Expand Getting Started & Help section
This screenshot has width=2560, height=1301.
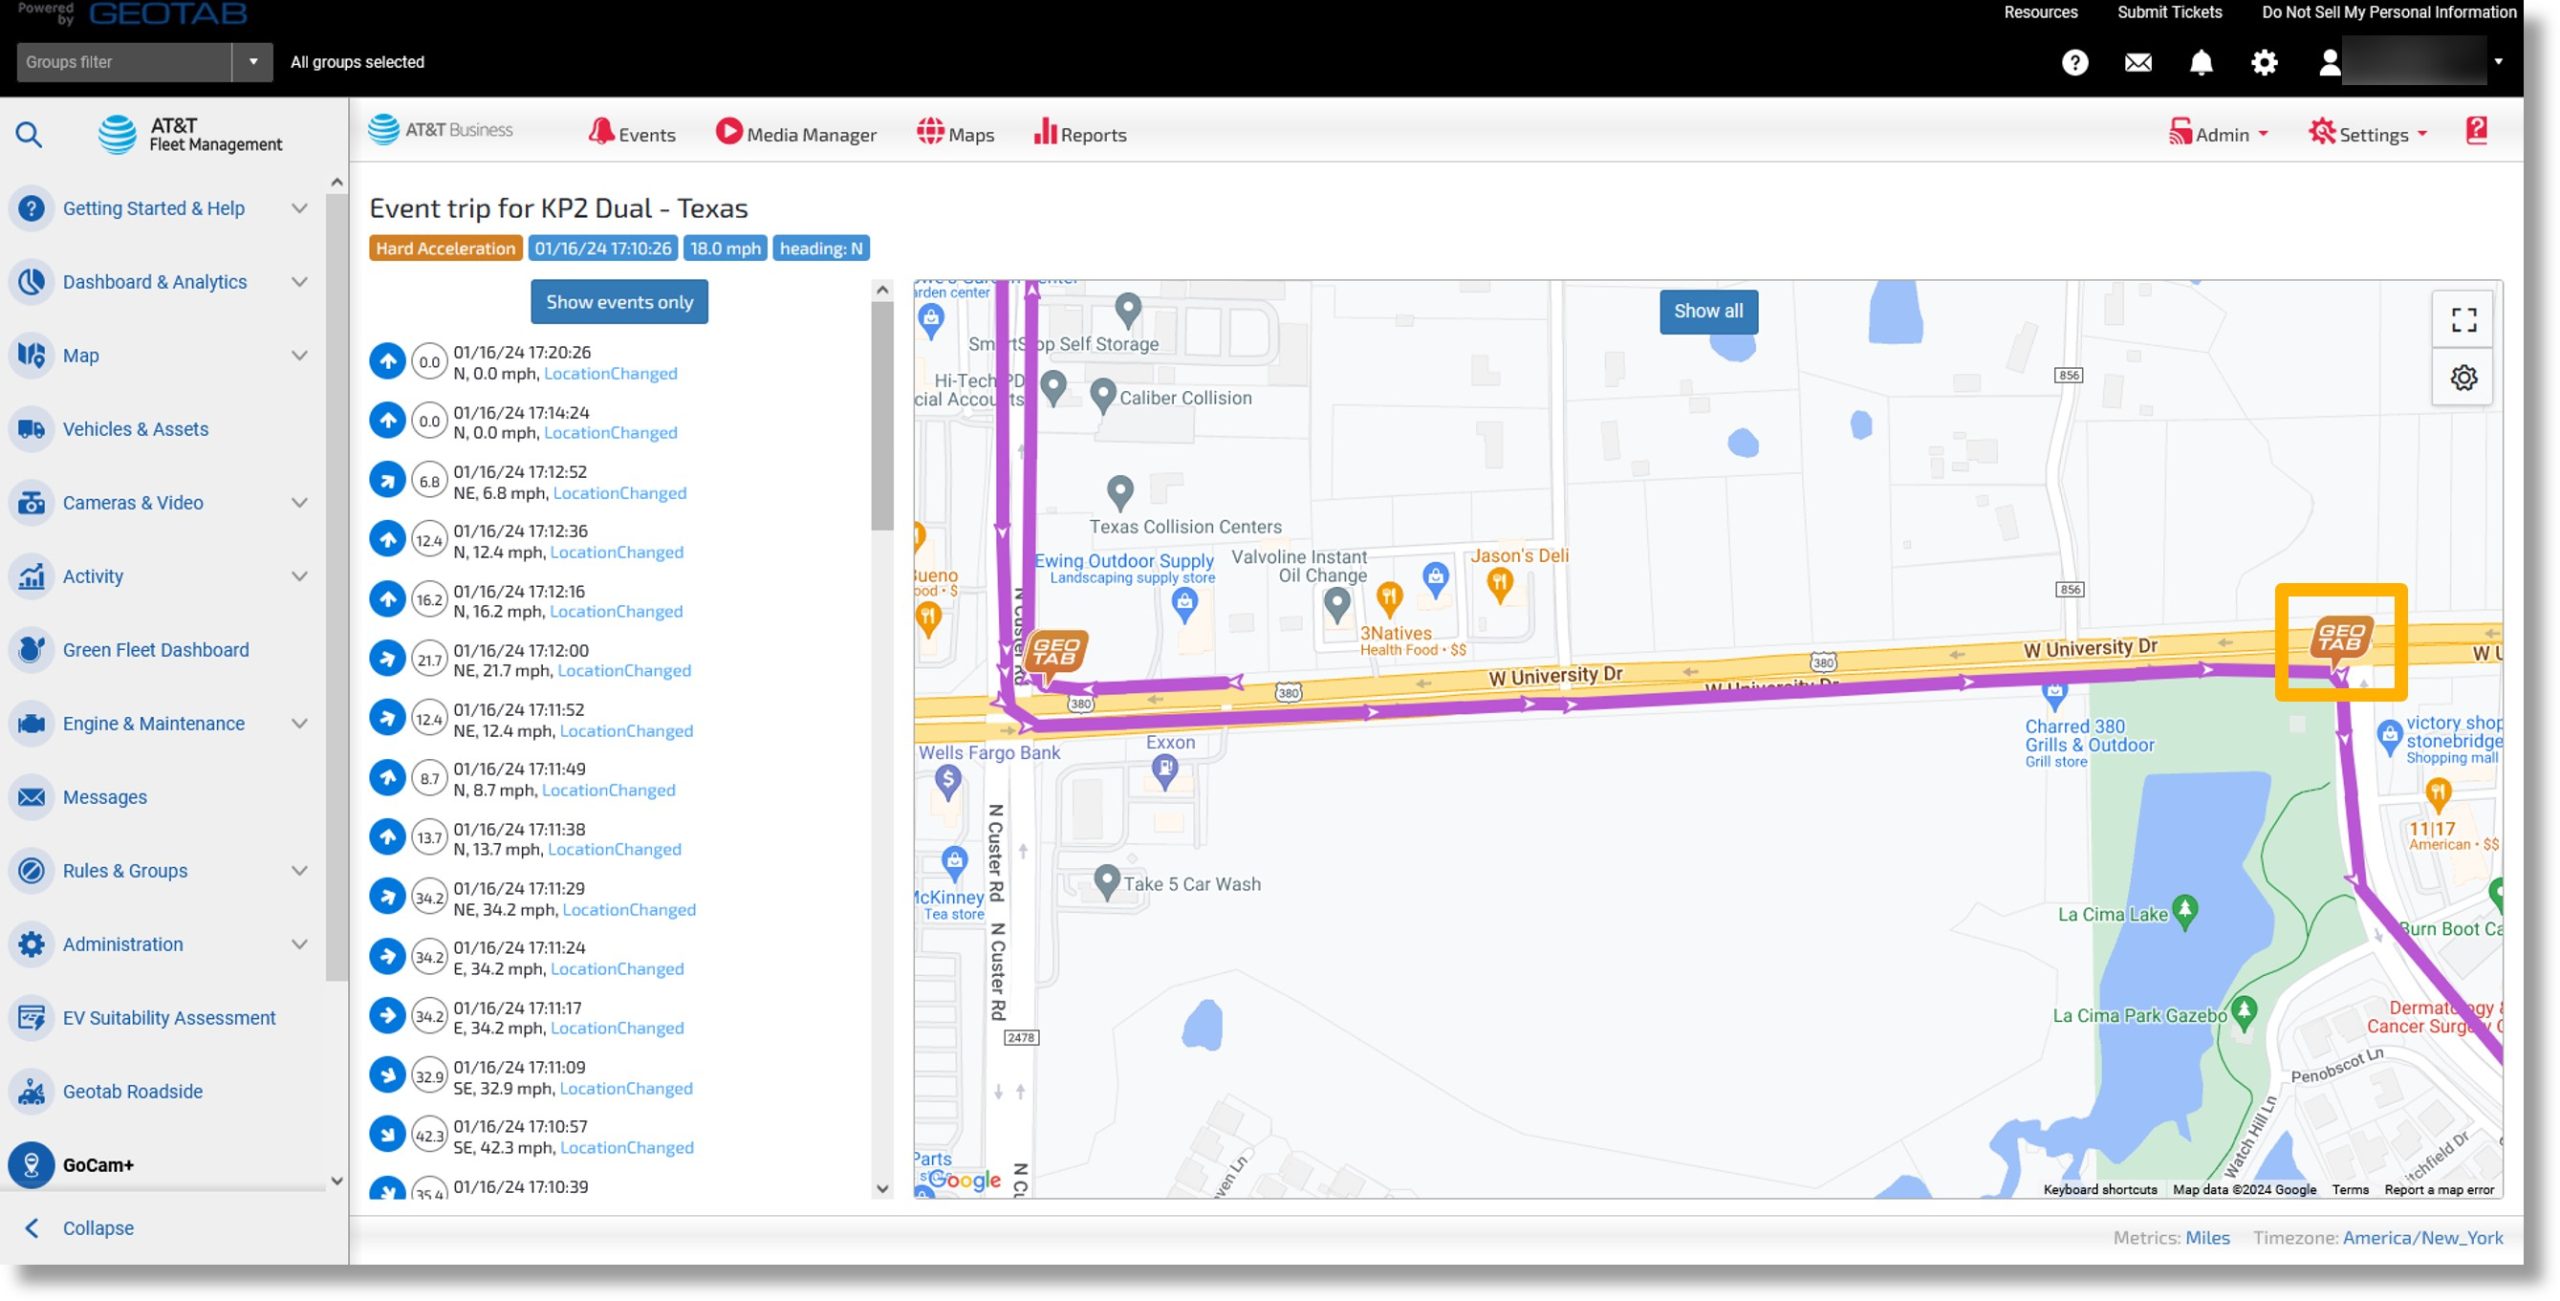coord(299,208)
